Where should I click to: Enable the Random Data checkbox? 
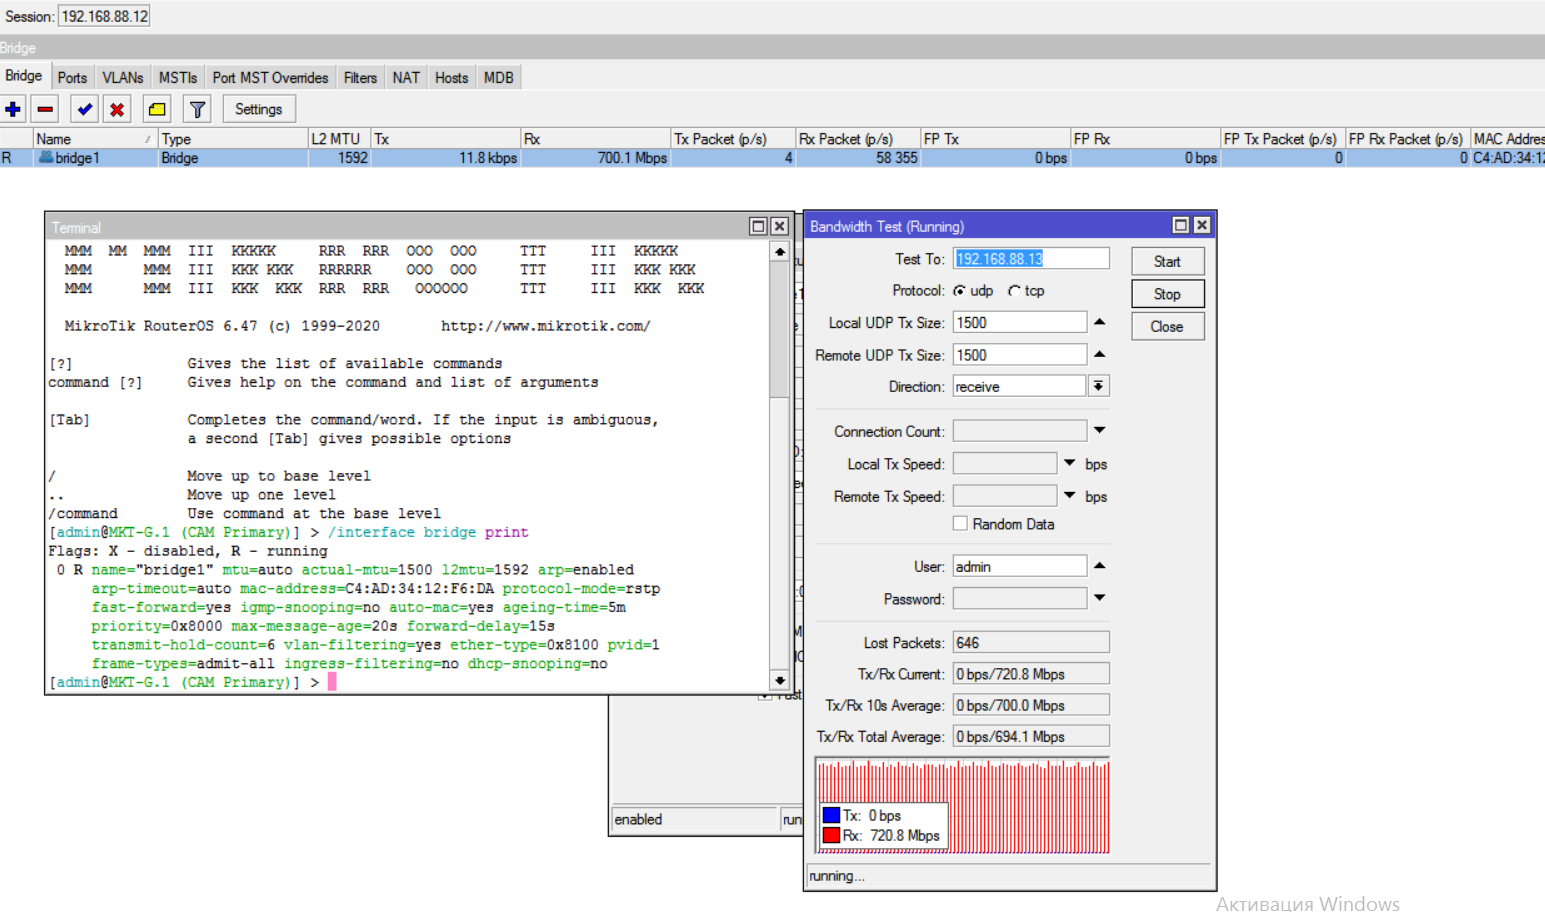pyautogui.click(x=960, y=524)
